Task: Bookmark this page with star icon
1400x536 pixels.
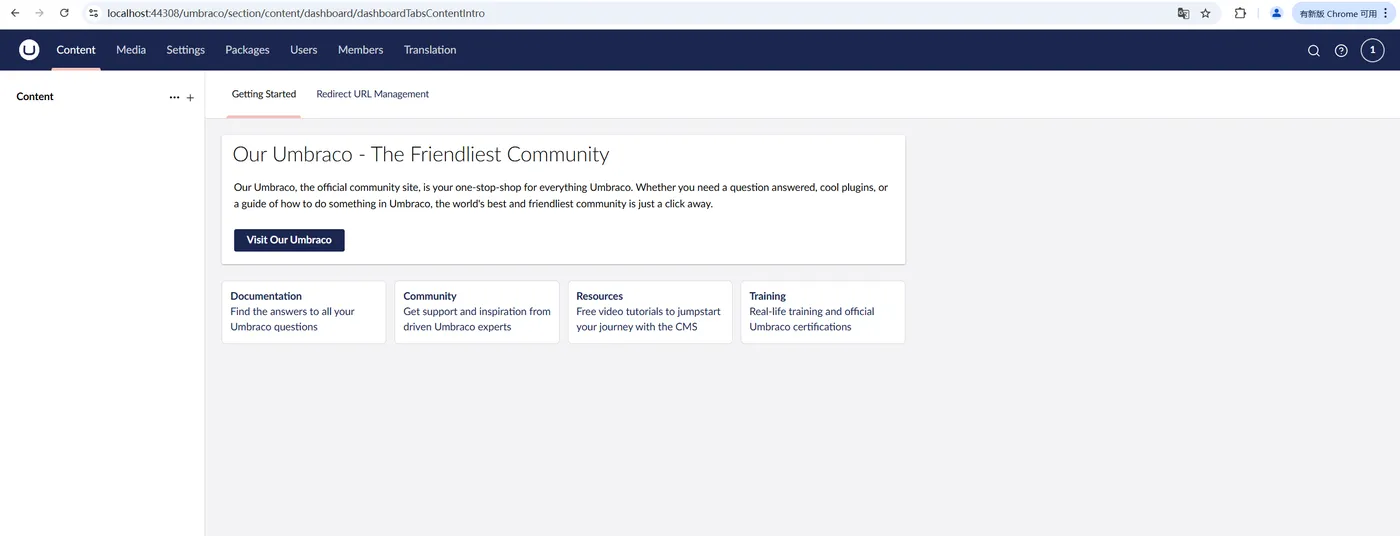Action: [x=1206, y=13]
